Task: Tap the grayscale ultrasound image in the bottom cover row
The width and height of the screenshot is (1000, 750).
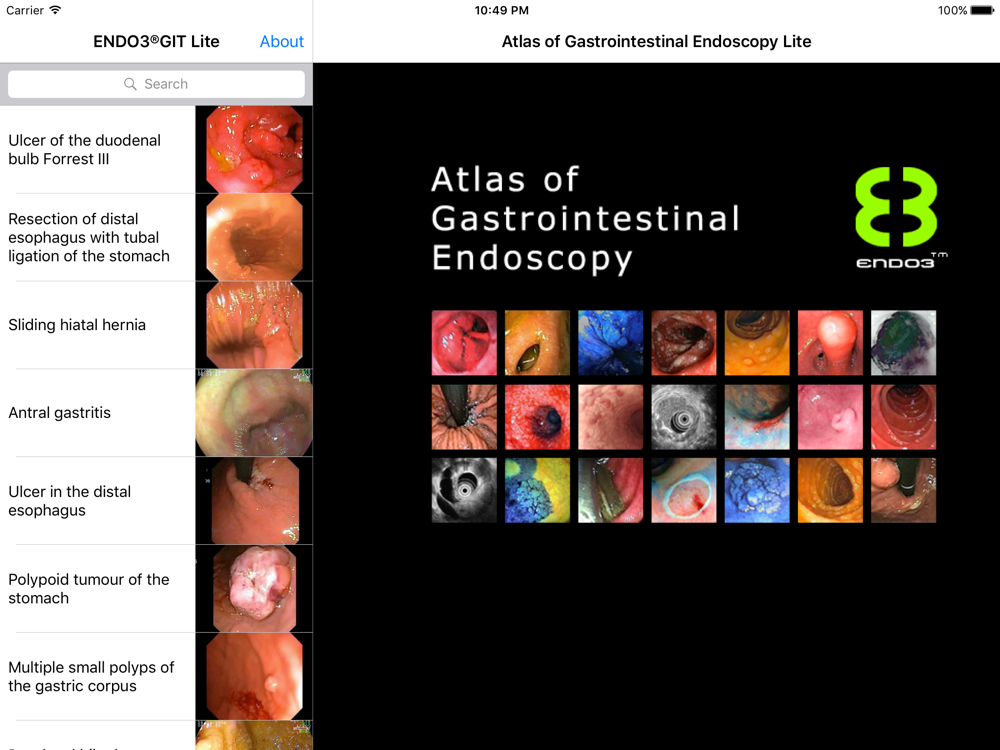Action: 464,490
